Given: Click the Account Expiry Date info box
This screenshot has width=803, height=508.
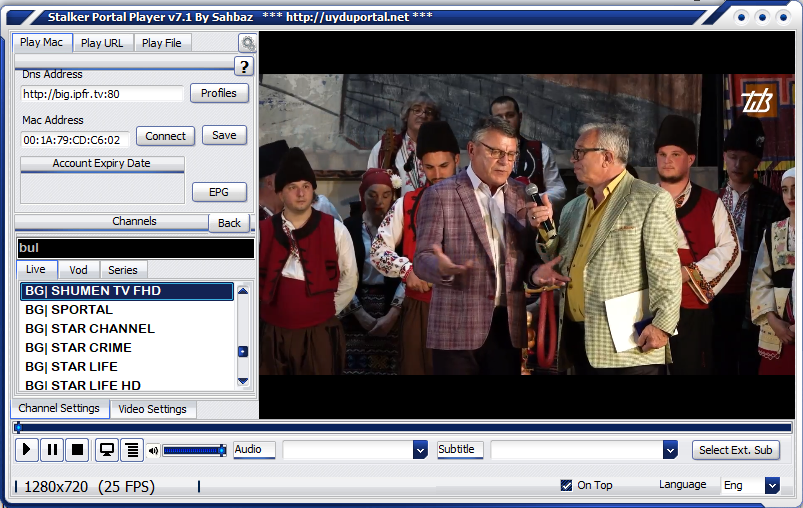Looking at the screenshot, I should pos(102,188).
